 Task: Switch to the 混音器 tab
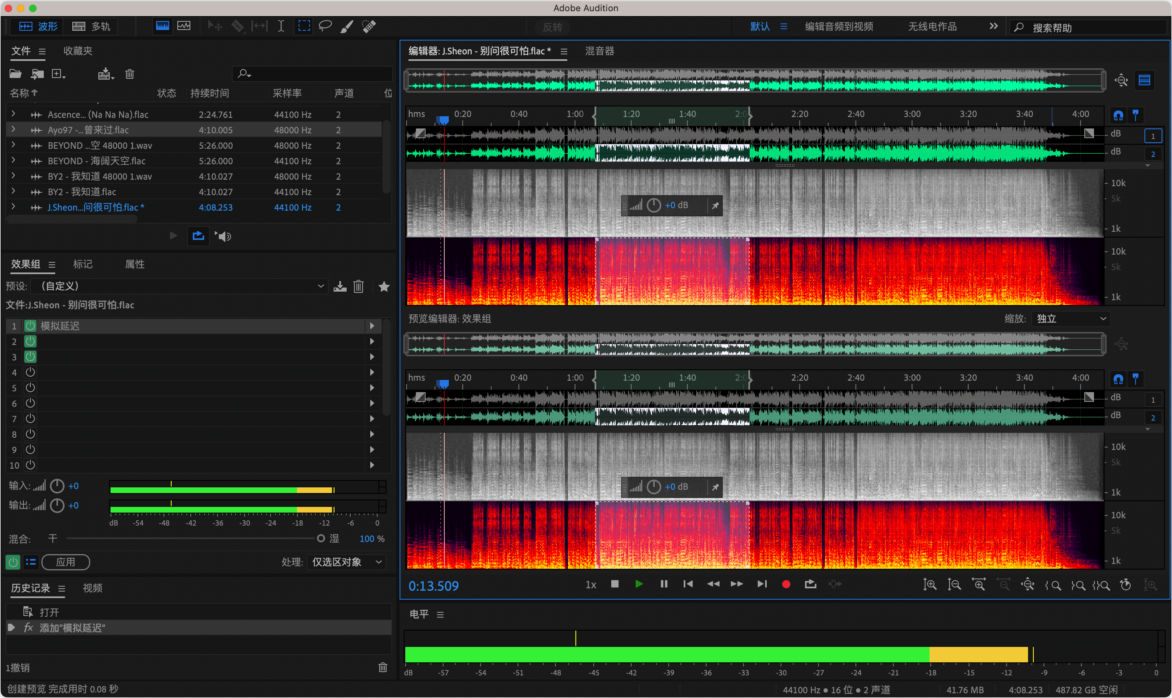[599, 51]
